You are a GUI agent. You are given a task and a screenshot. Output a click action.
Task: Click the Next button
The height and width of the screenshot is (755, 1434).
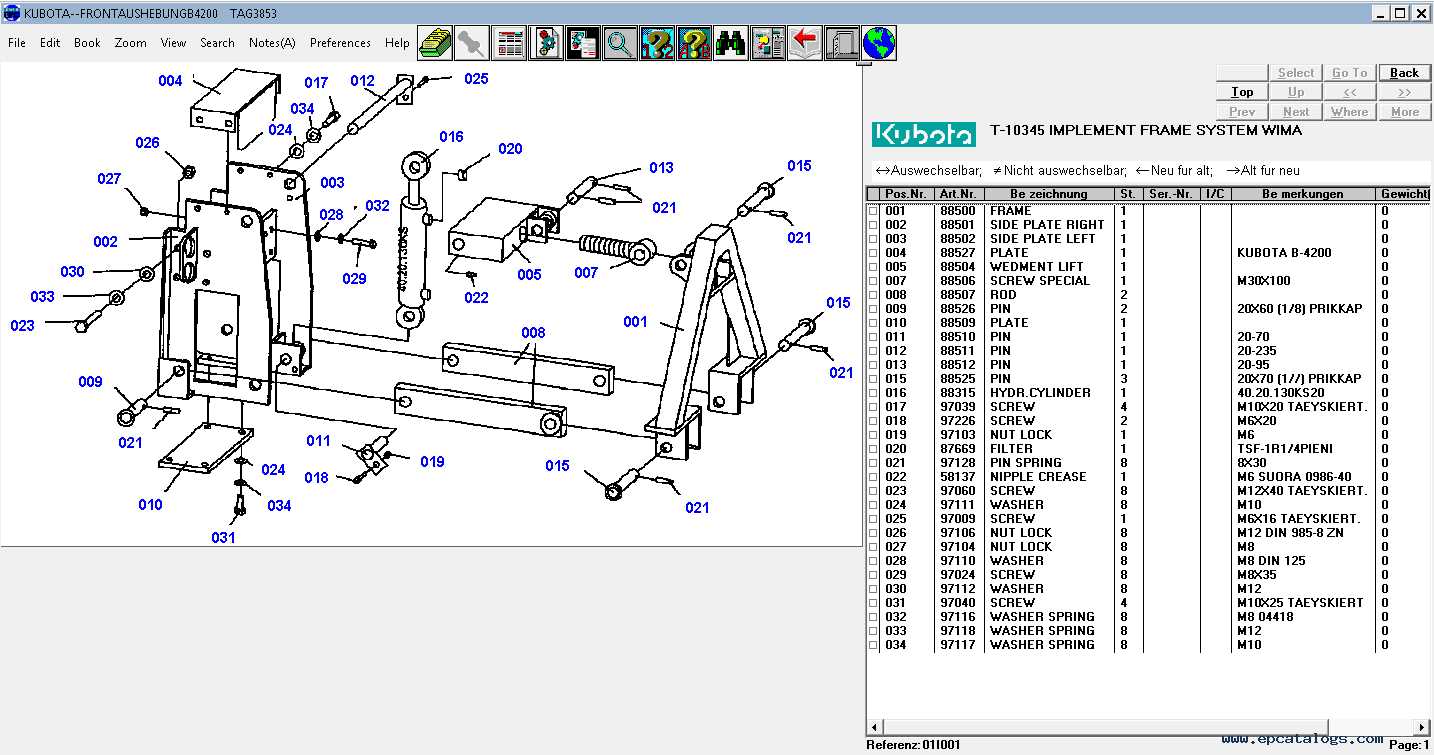point(1296,111)
